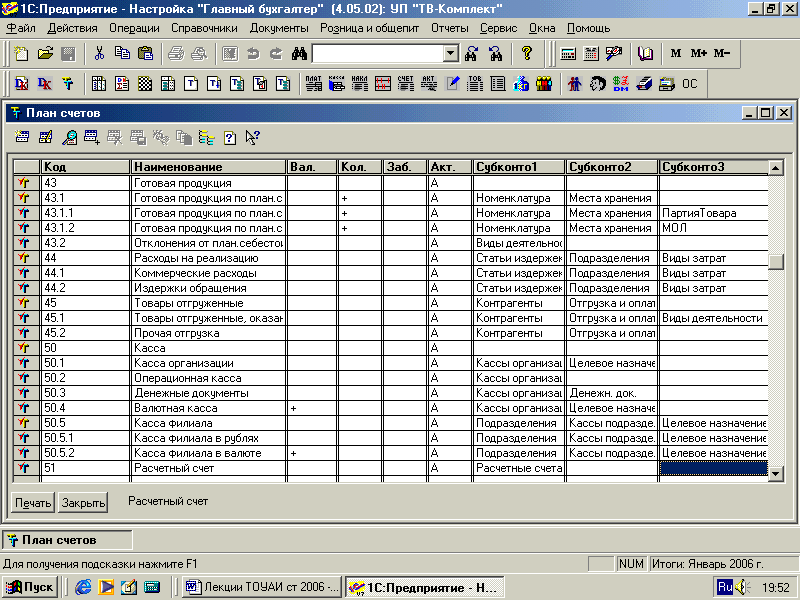Open the Действия menu
800x600 pixels.
click(x=72, y=29)
